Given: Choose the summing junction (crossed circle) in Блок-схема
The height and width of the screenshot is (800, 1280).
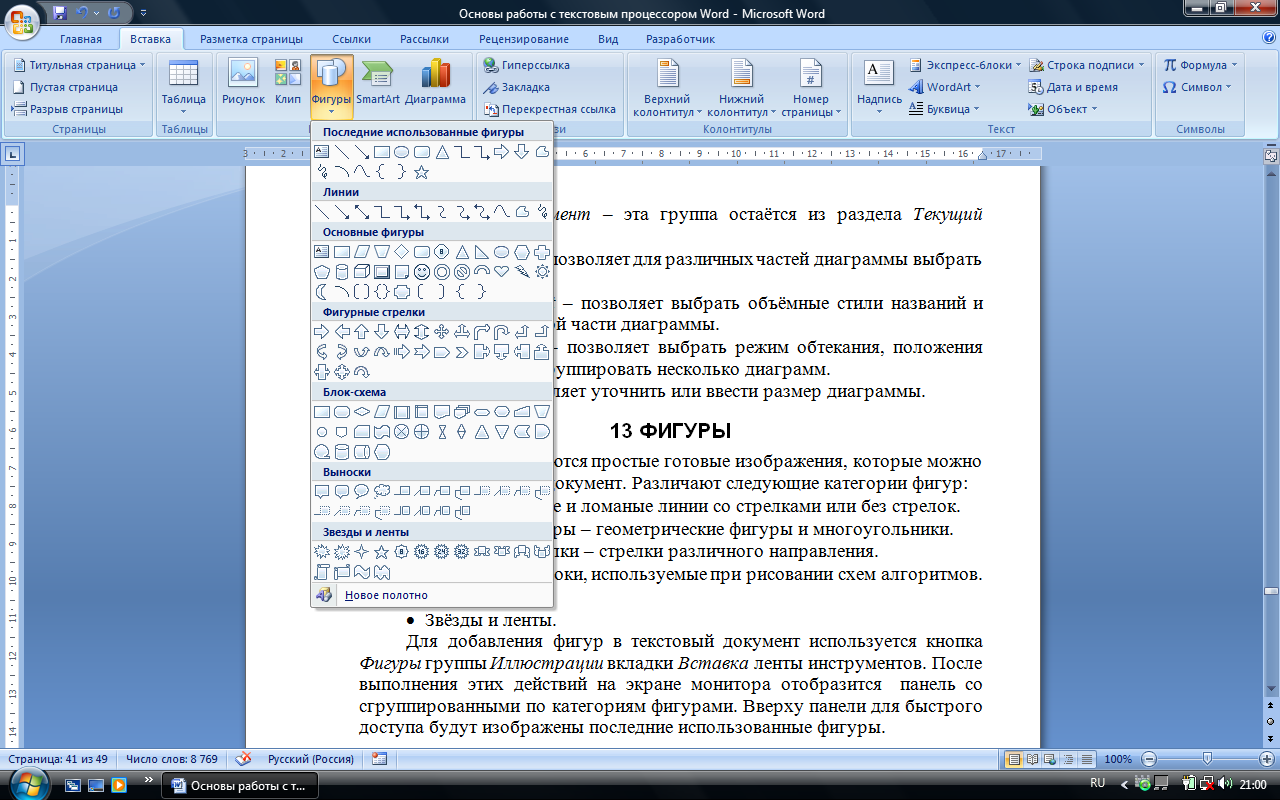Looking at the screenshot, I should point(401,431).
